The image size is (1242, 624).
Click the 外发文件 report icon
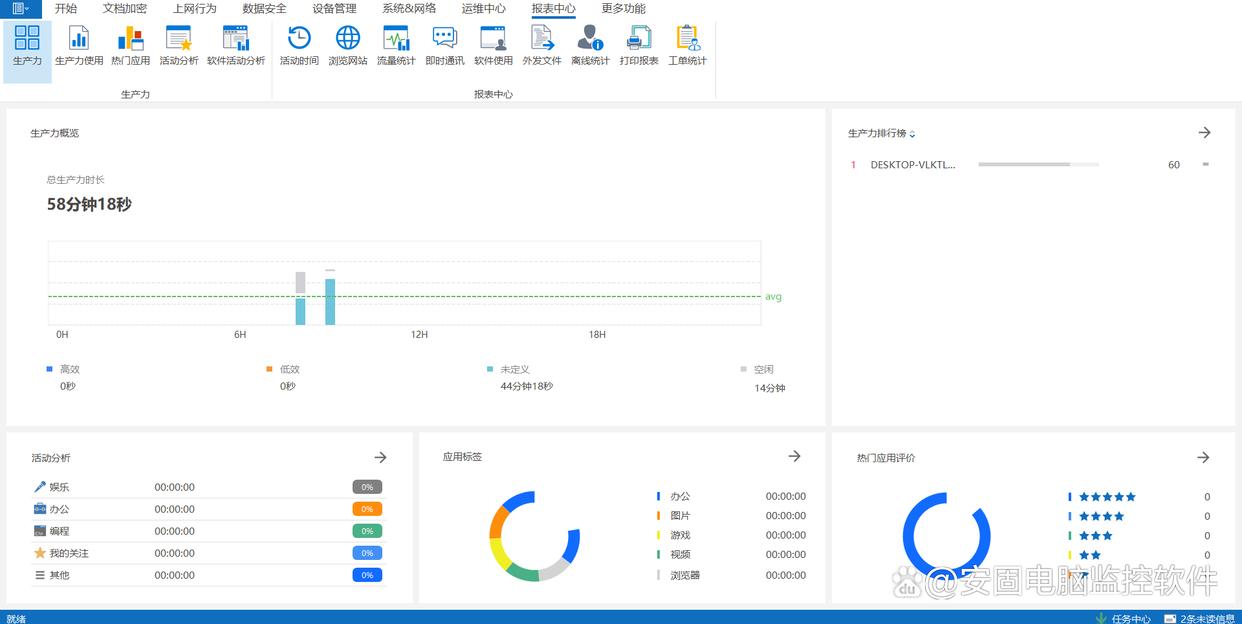(x=542, y=46)
